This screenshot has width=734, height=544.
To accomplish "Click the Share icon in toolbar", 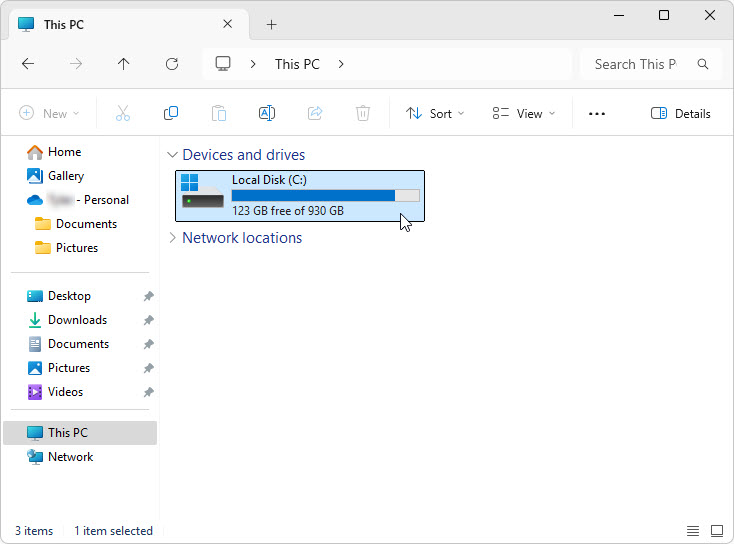I will pos(315,113).
